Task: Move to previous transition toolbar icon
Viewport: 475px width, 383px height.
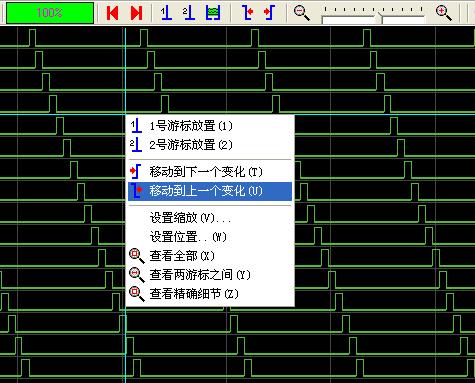Action: 247,13
